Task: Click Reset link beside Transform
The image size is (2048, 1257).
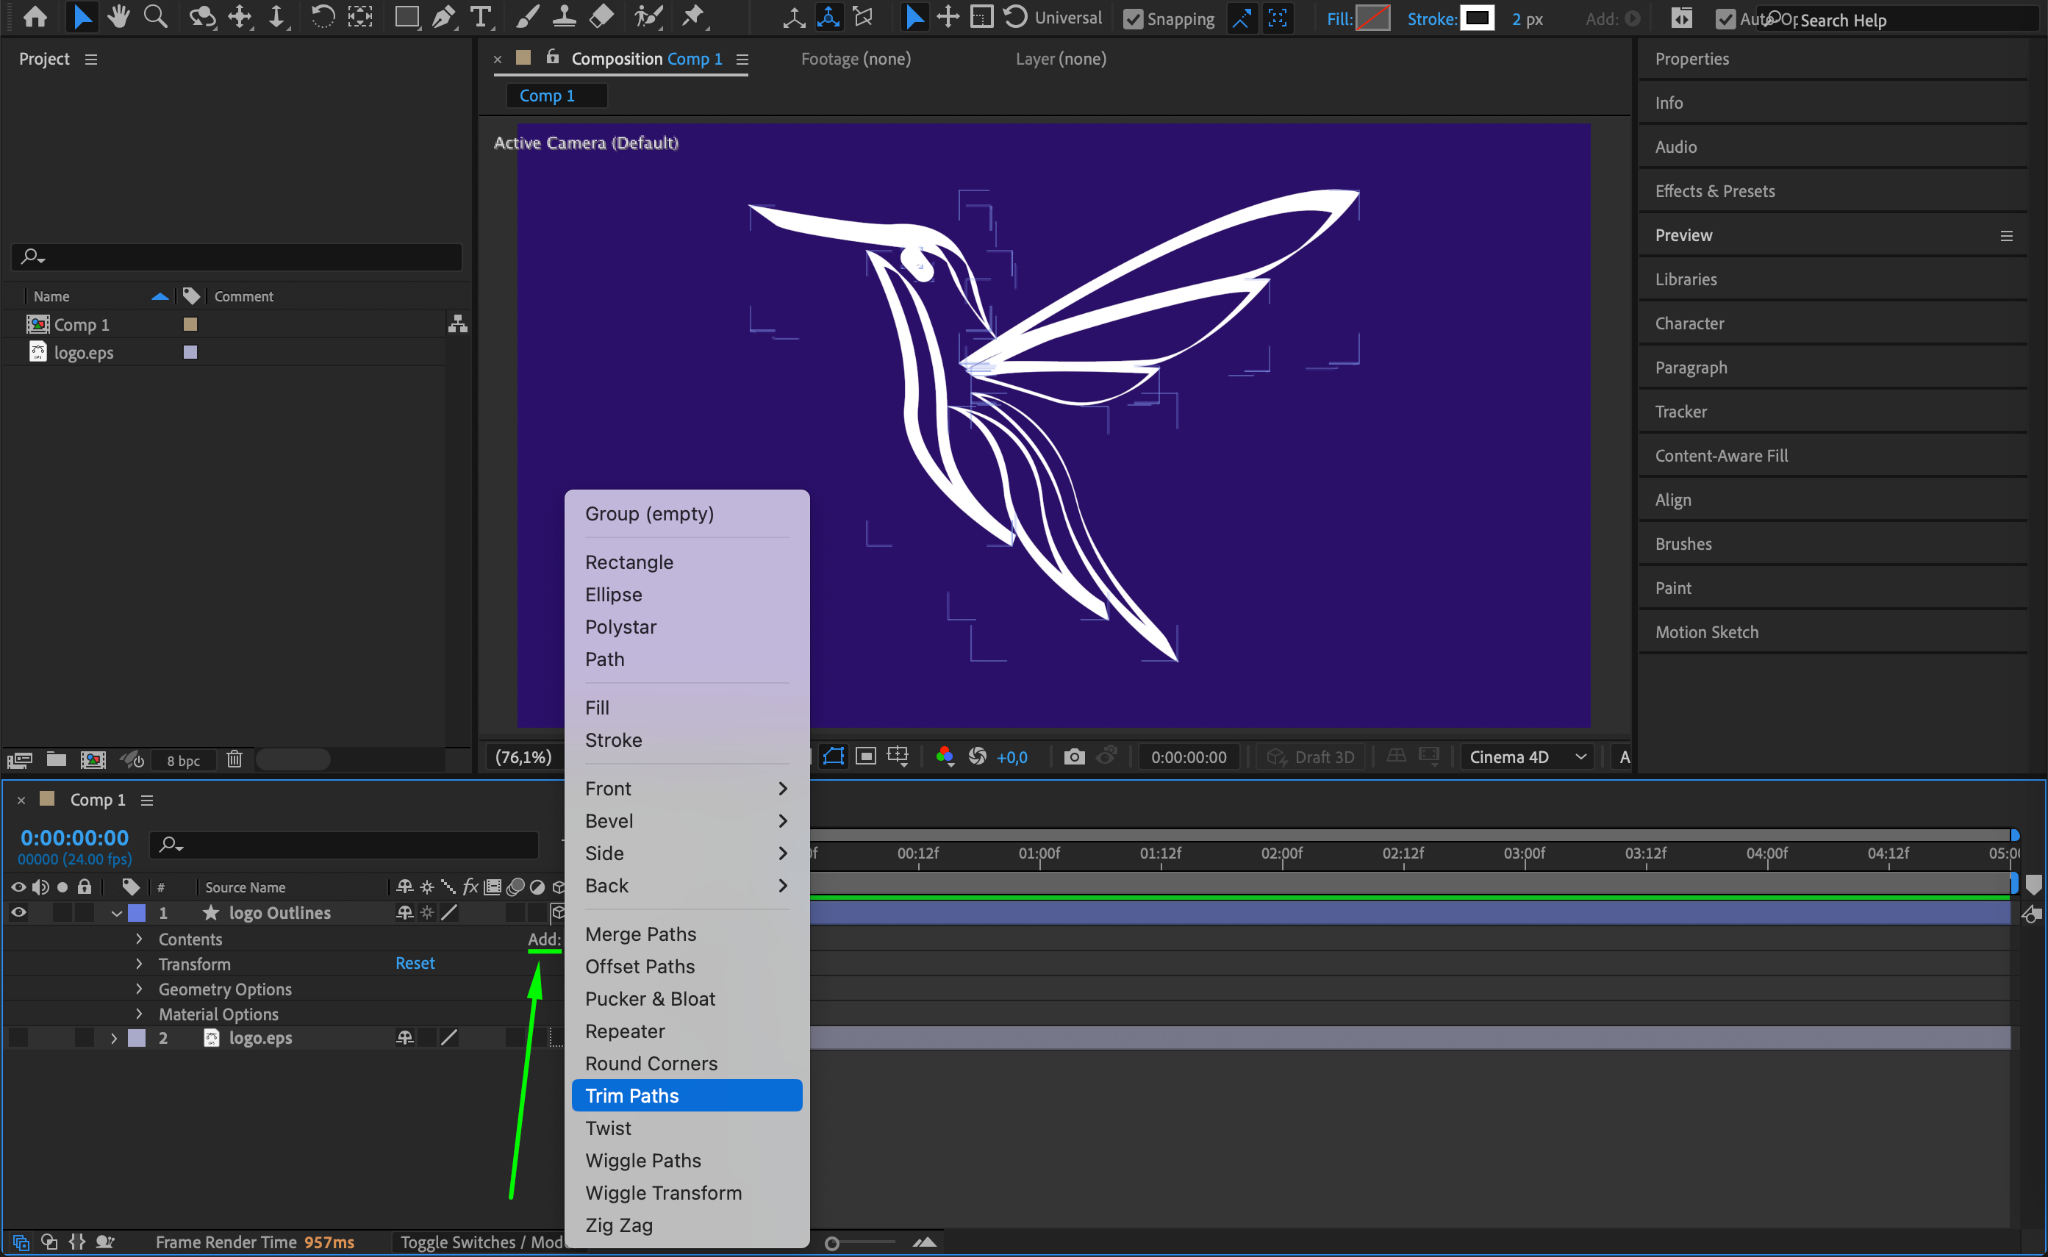Action: click(415, 963)
